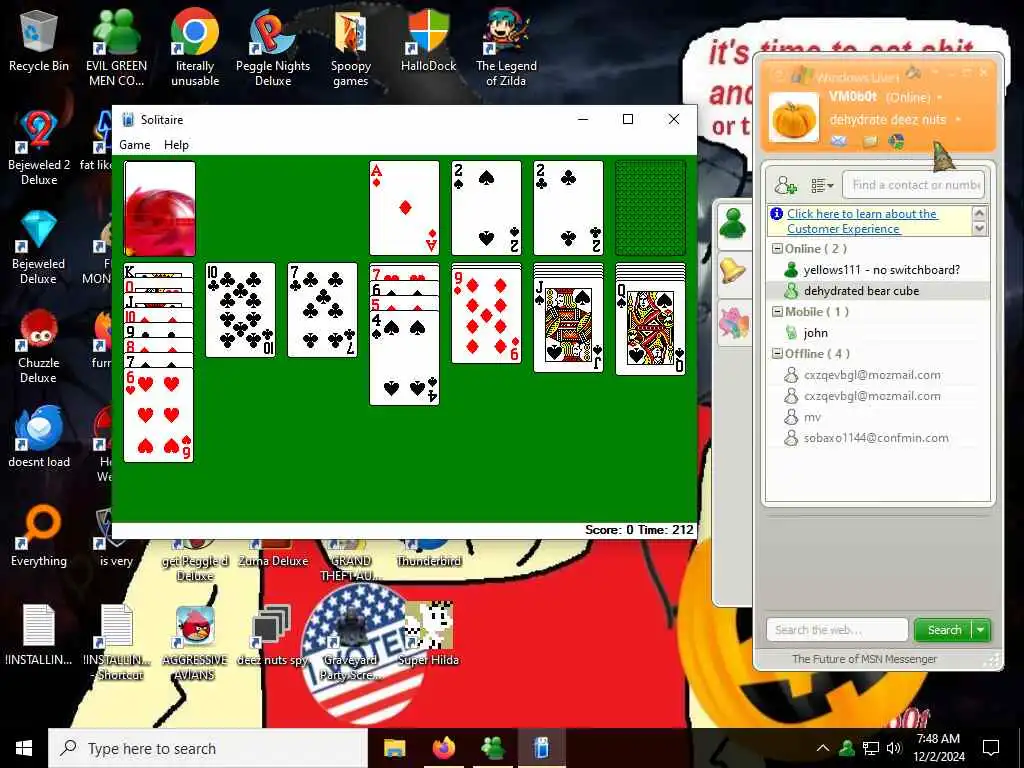Expand the Online status dropdown next to VM0b0t
The width and height of the screenshot is (1024, 768).
[x=940, y=97]
